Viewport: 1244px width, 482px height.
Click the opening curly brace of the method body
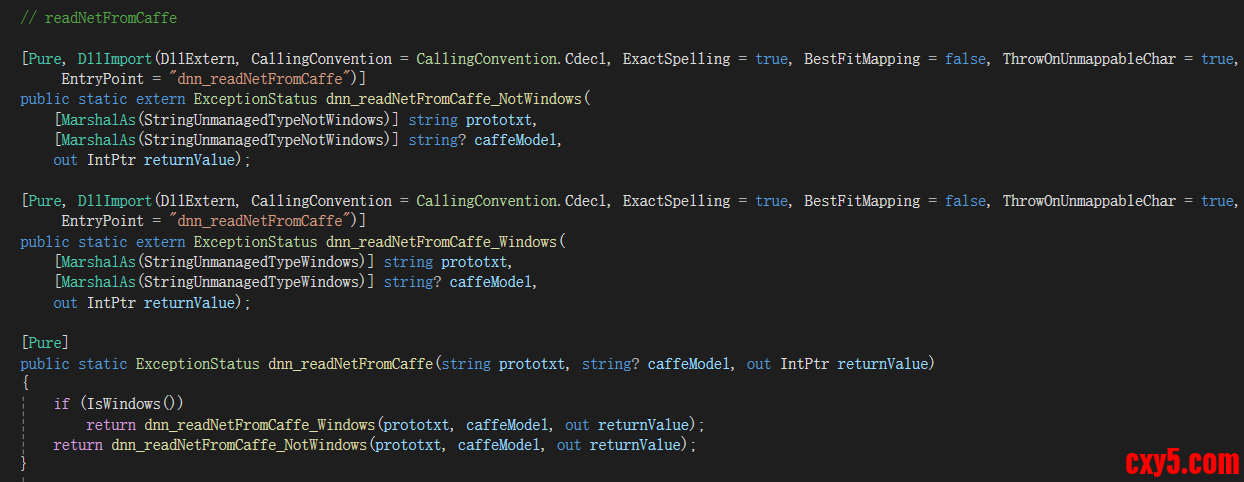25,383
